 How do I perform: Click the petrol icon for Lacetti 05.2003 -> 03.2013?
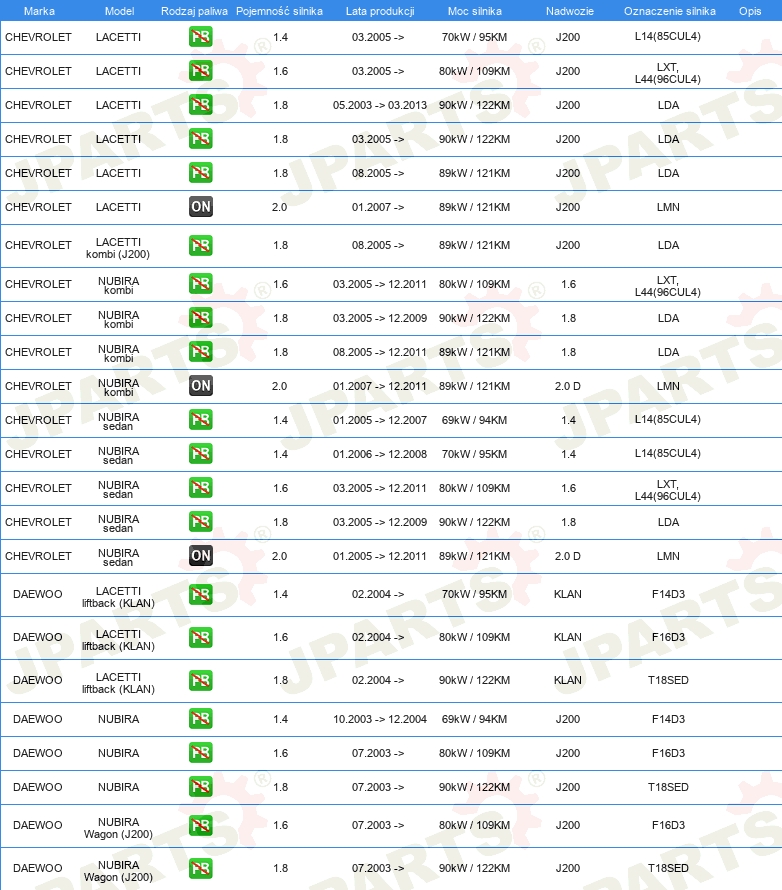201,105
